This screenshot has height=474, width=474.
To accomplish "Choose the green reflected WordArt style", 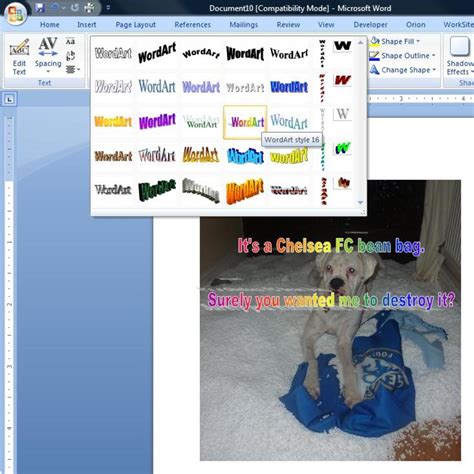I will [201, 122].
